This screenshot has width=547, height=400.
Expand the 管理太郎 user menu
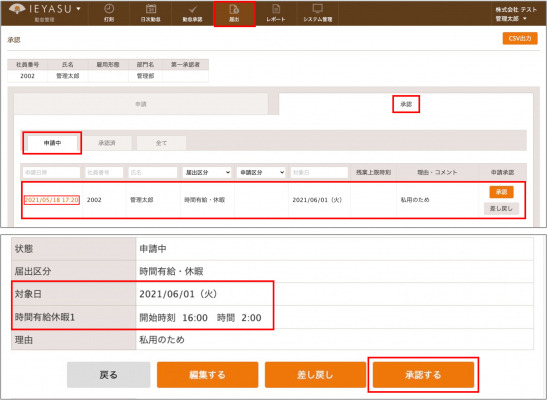(x=511, y=18)
